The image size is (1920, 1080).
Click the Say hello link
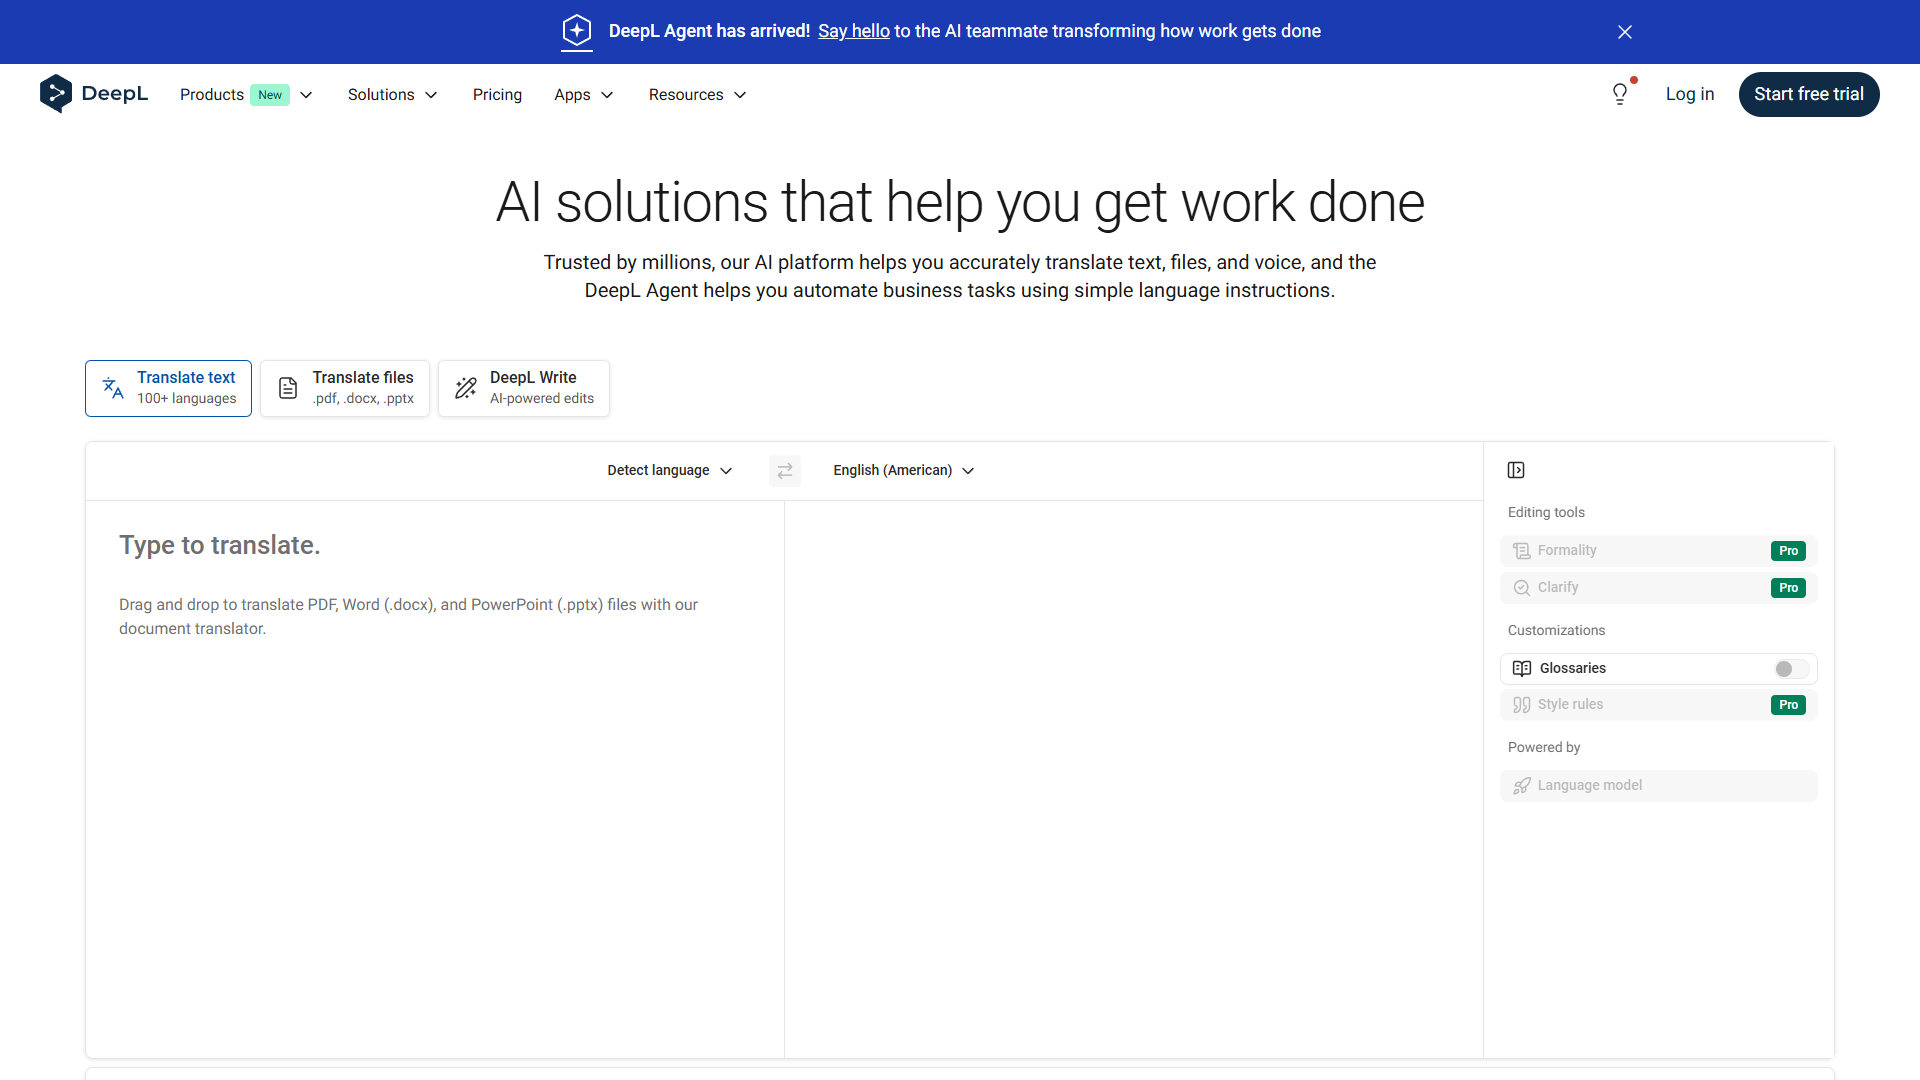853,31
